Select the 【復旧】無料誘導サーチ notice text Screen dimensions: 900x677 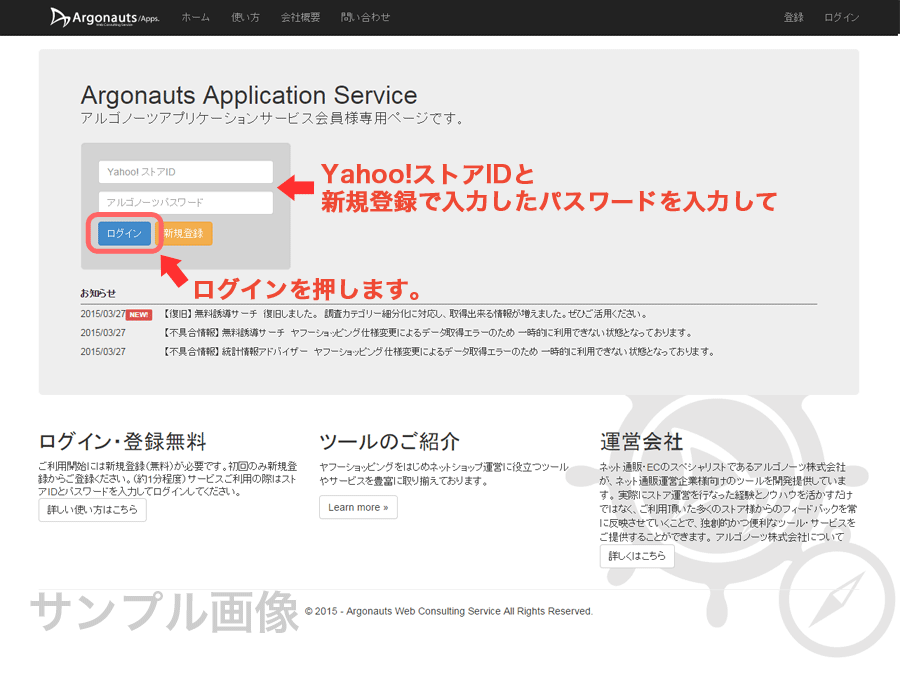pyautogui.click(x=406, y=314)
